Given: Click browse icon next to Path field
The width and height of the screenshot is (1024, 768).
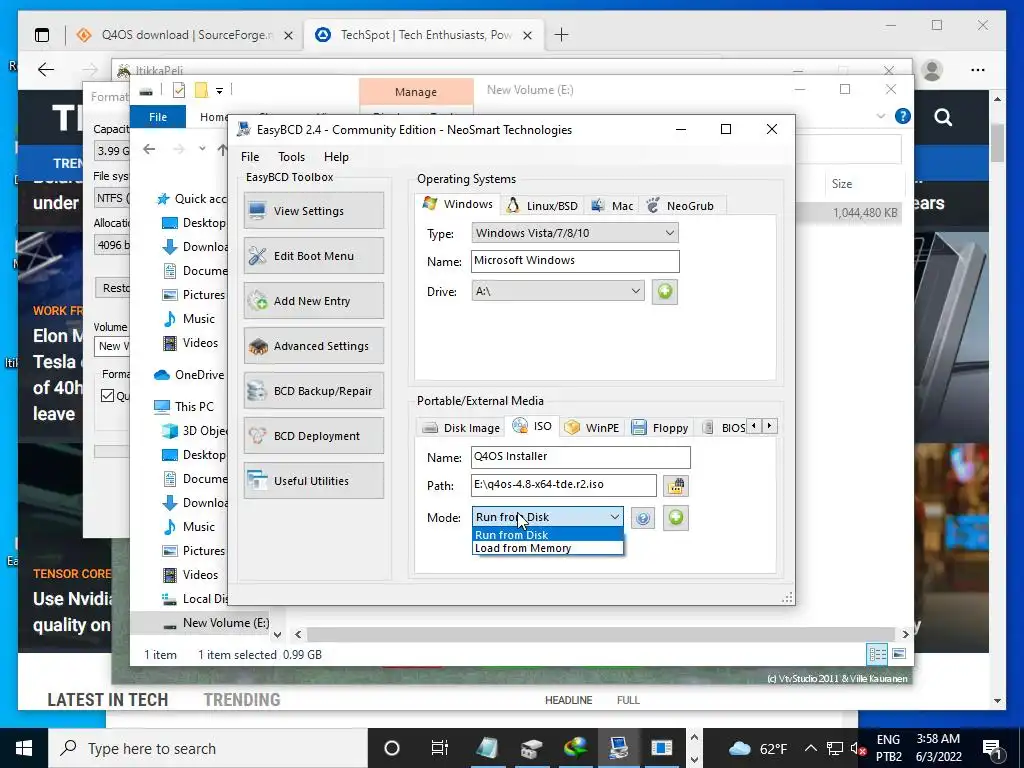Looking at the screenshot, I should (x=676, y=486).
